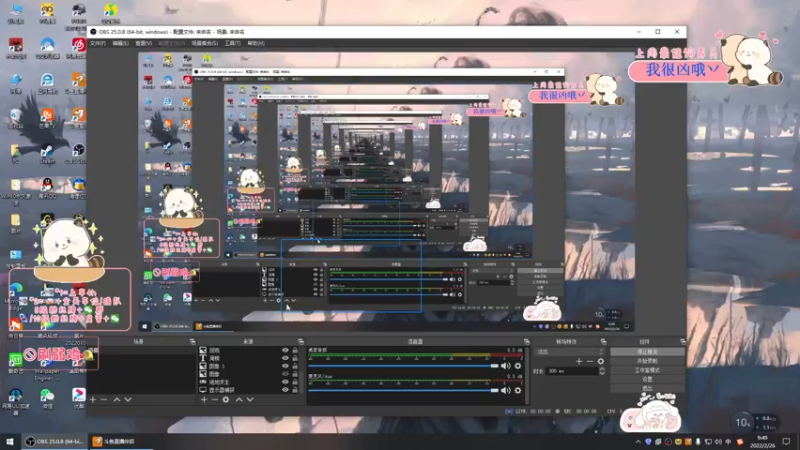Screen dimensions: 800x450
Task: Click the 开始录制 start recording button
Action: [x=647, y=361]
